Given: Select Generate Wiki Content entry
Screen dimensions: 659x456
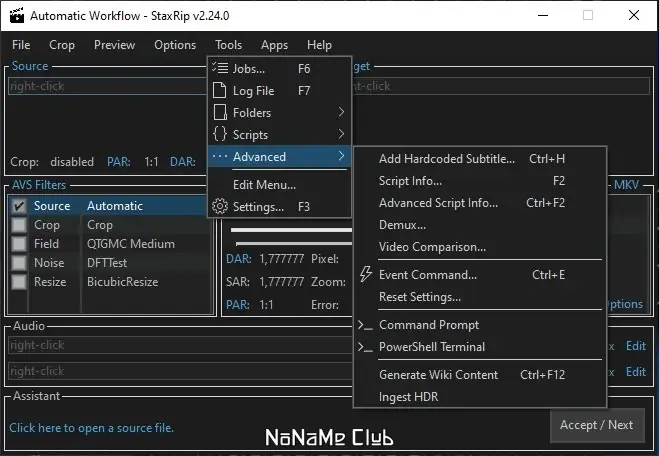Looking at the screenshot, I should tap(480, 375).
